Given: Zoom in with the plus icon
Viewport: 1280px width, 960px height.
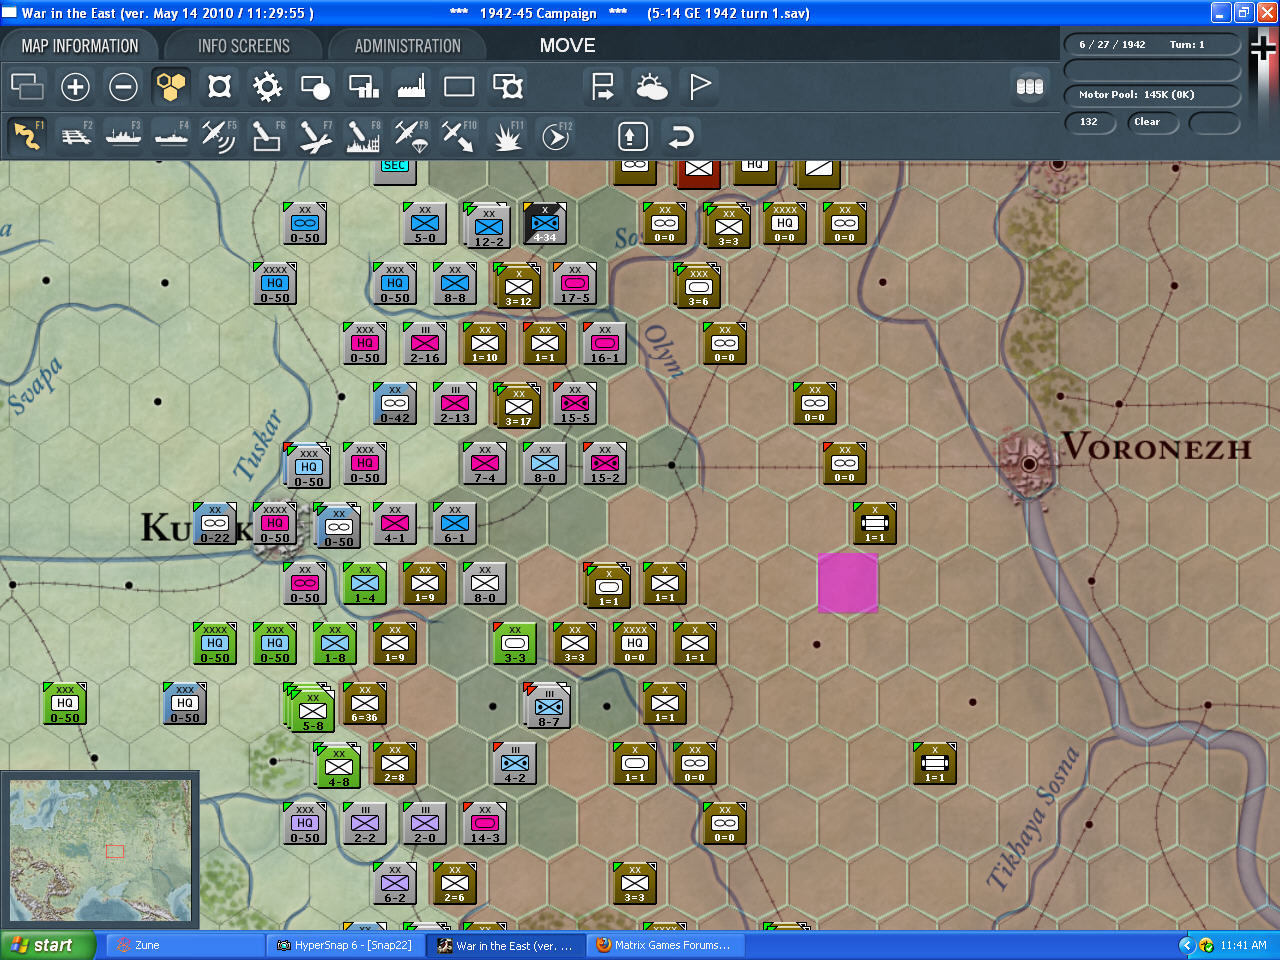Looking at the screenshot, I should [75, 87].
